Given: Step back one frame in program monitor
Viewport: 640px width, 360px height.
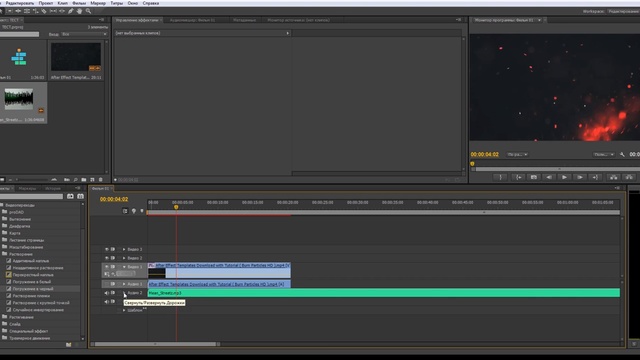Looking at the screenshot, I should (549, 177).
